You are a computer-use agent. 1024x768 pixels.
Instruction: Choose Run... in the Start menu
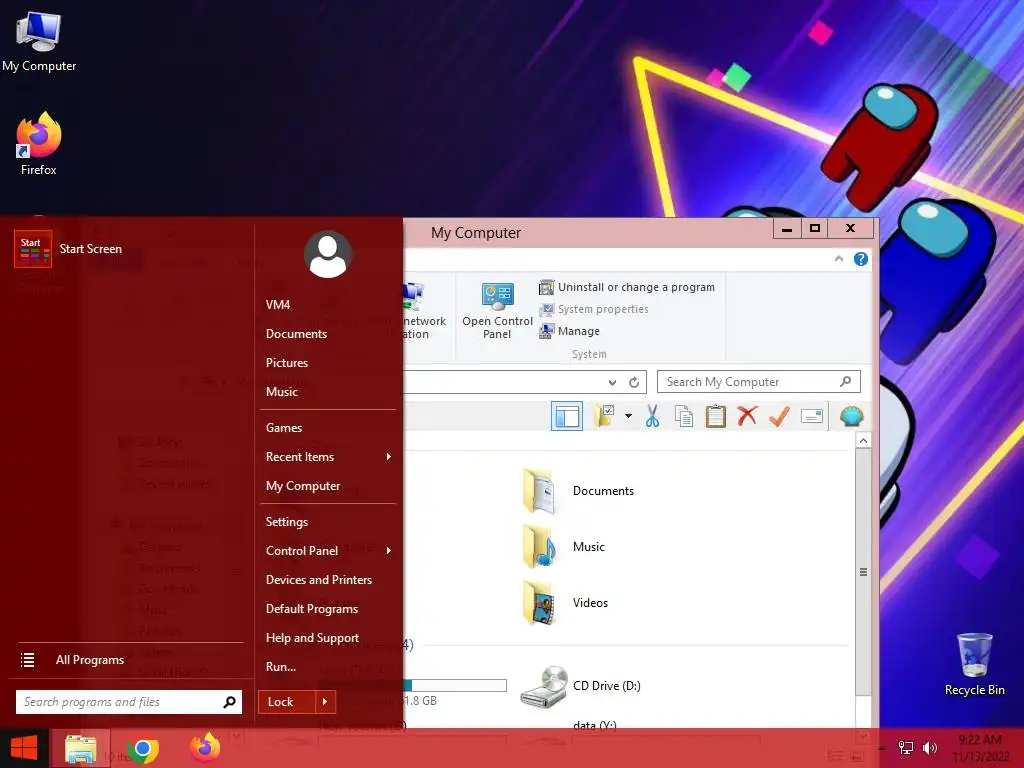[281, 667]
